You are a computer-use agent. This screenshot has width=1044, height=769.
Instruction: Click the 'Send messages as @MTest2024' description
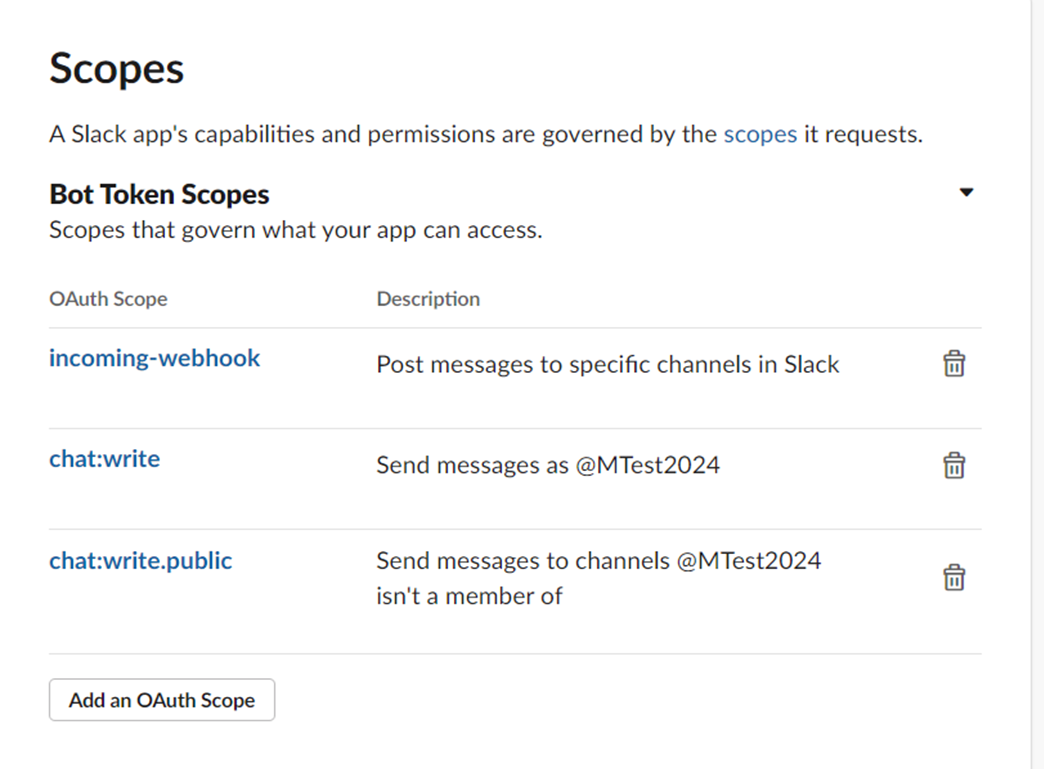pos(548,465)
